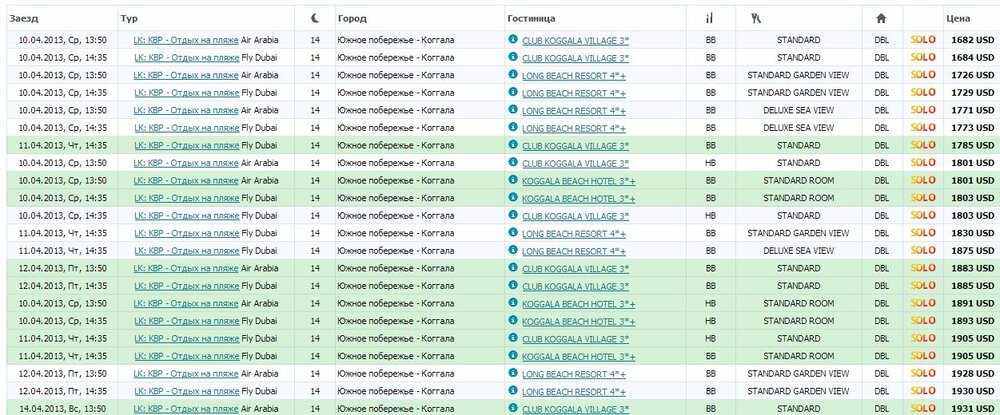Open info icon for the 1891 USD row

(x=512, y=303)
